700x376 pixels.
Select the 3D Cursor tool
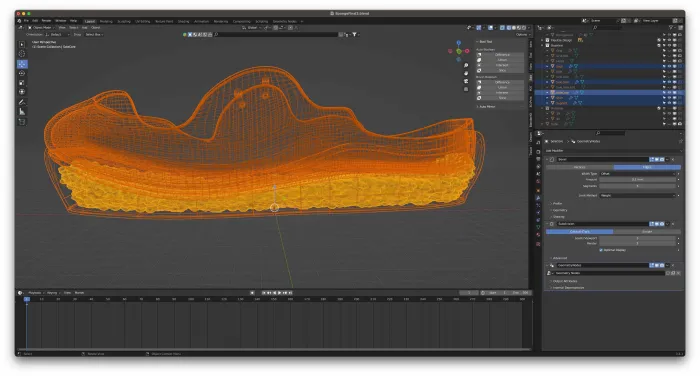point(22,54)
